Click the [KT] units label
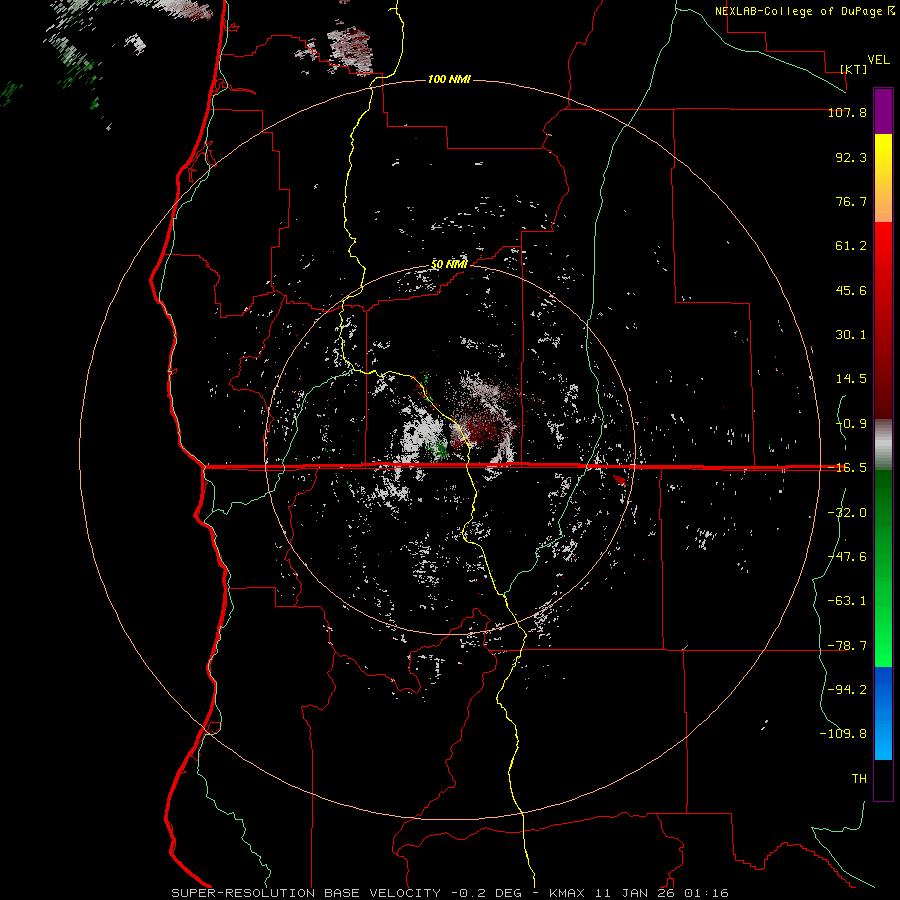The height and width of the screenshot is (900, 900). tap(854, 69)
